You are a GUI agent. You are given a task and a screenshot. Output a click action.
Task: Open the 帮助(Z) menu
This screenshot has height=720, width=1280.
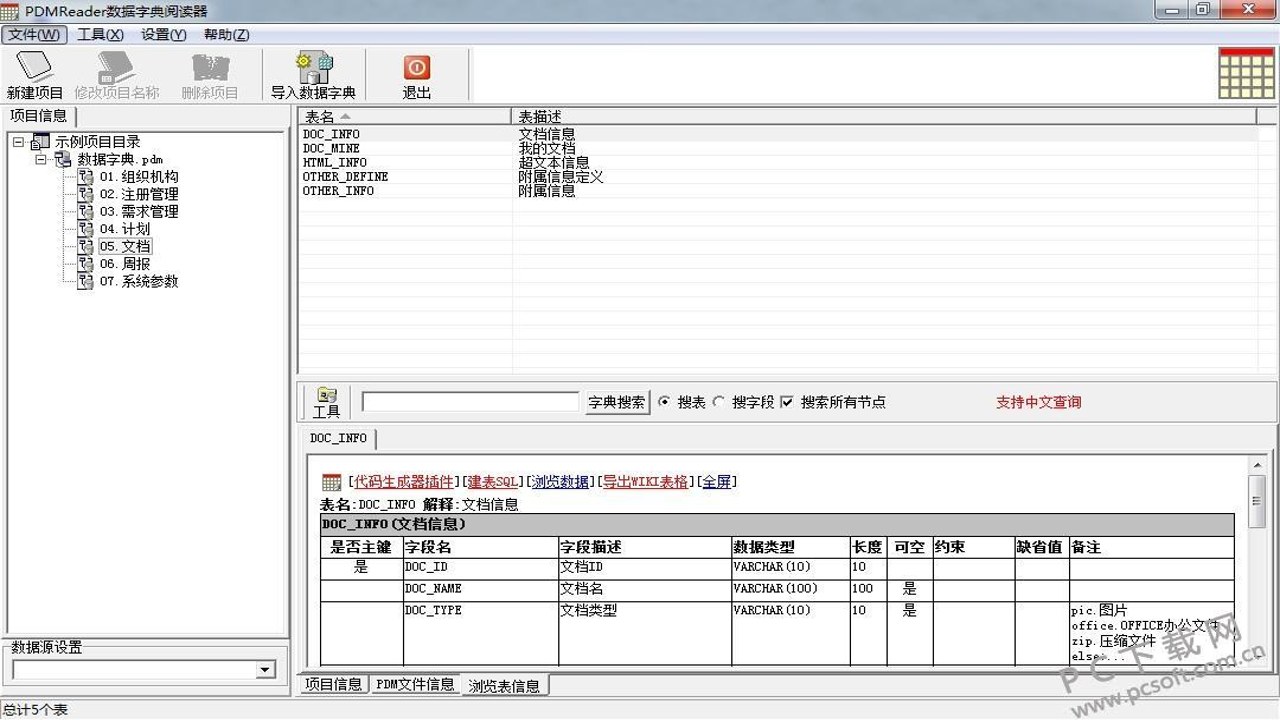click(x=226, y=34)
